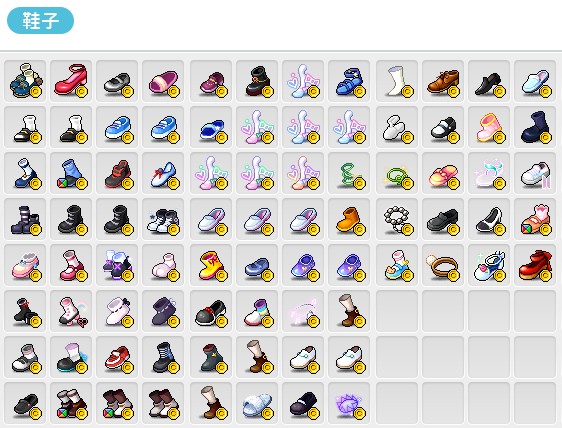The height and width of the screenshot is (428, 562).
Task: Pick the pink rain boot
Action: point(489,127)
